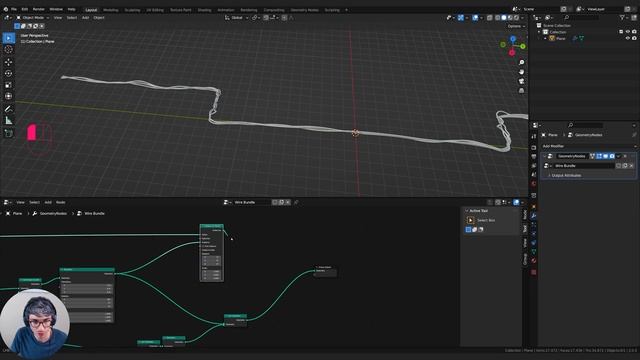
Task: Switch to the Shading workspace tab
Action: click(x=204, y=10)
